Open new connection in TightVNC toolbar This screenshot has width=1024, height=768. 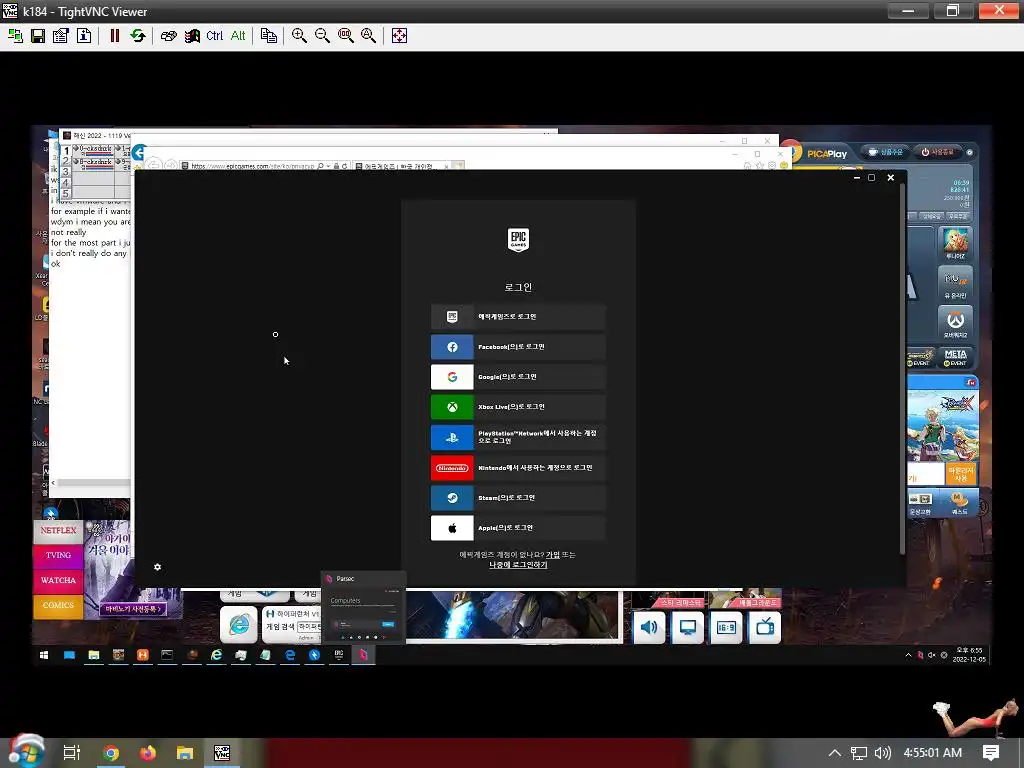point(15,36)
